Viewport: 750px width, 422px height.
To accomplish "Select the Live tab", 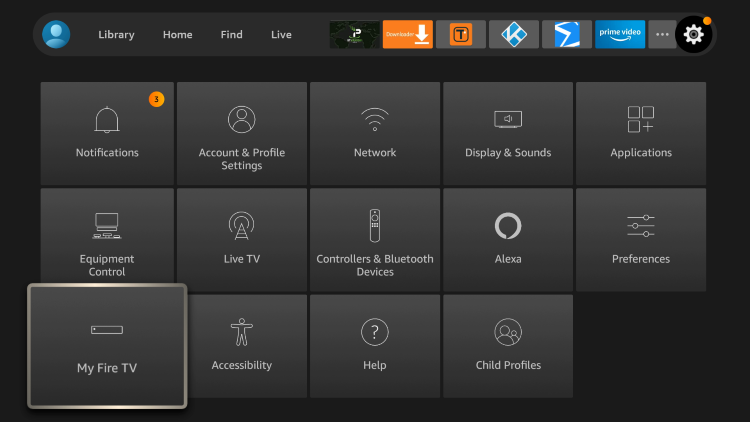I will click(281, 35).
